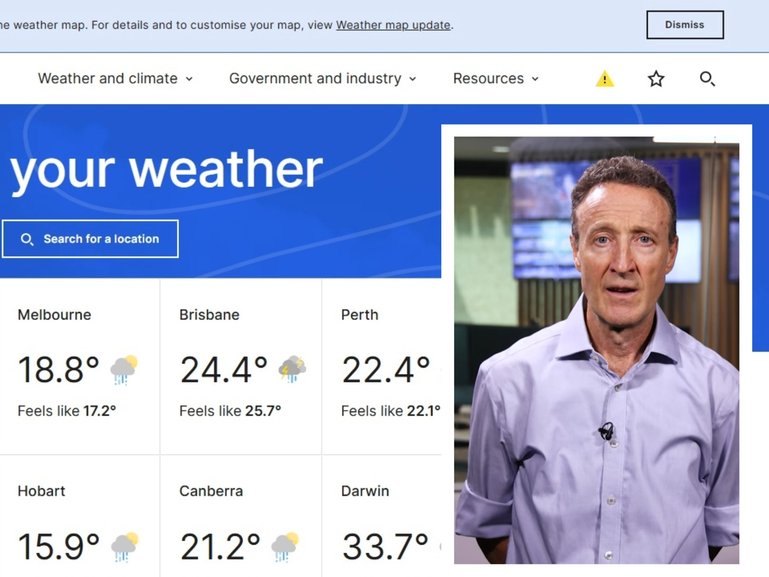Open favourites with the star icon

(656, 79)
